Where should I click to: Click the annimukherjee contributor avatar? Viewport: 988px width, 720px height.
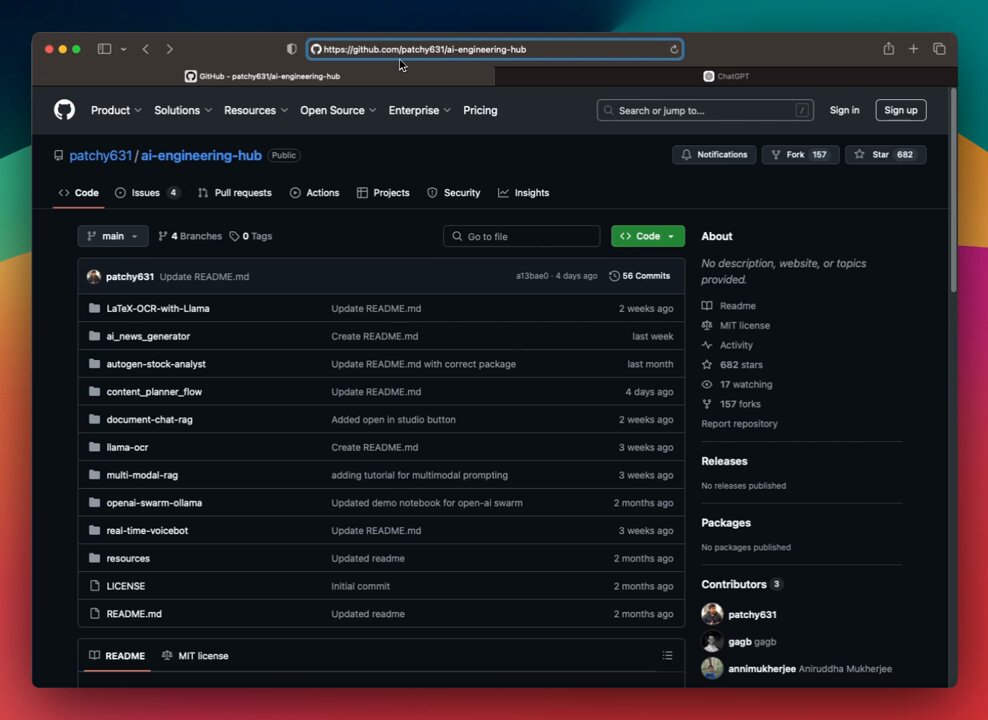[712, 668]
